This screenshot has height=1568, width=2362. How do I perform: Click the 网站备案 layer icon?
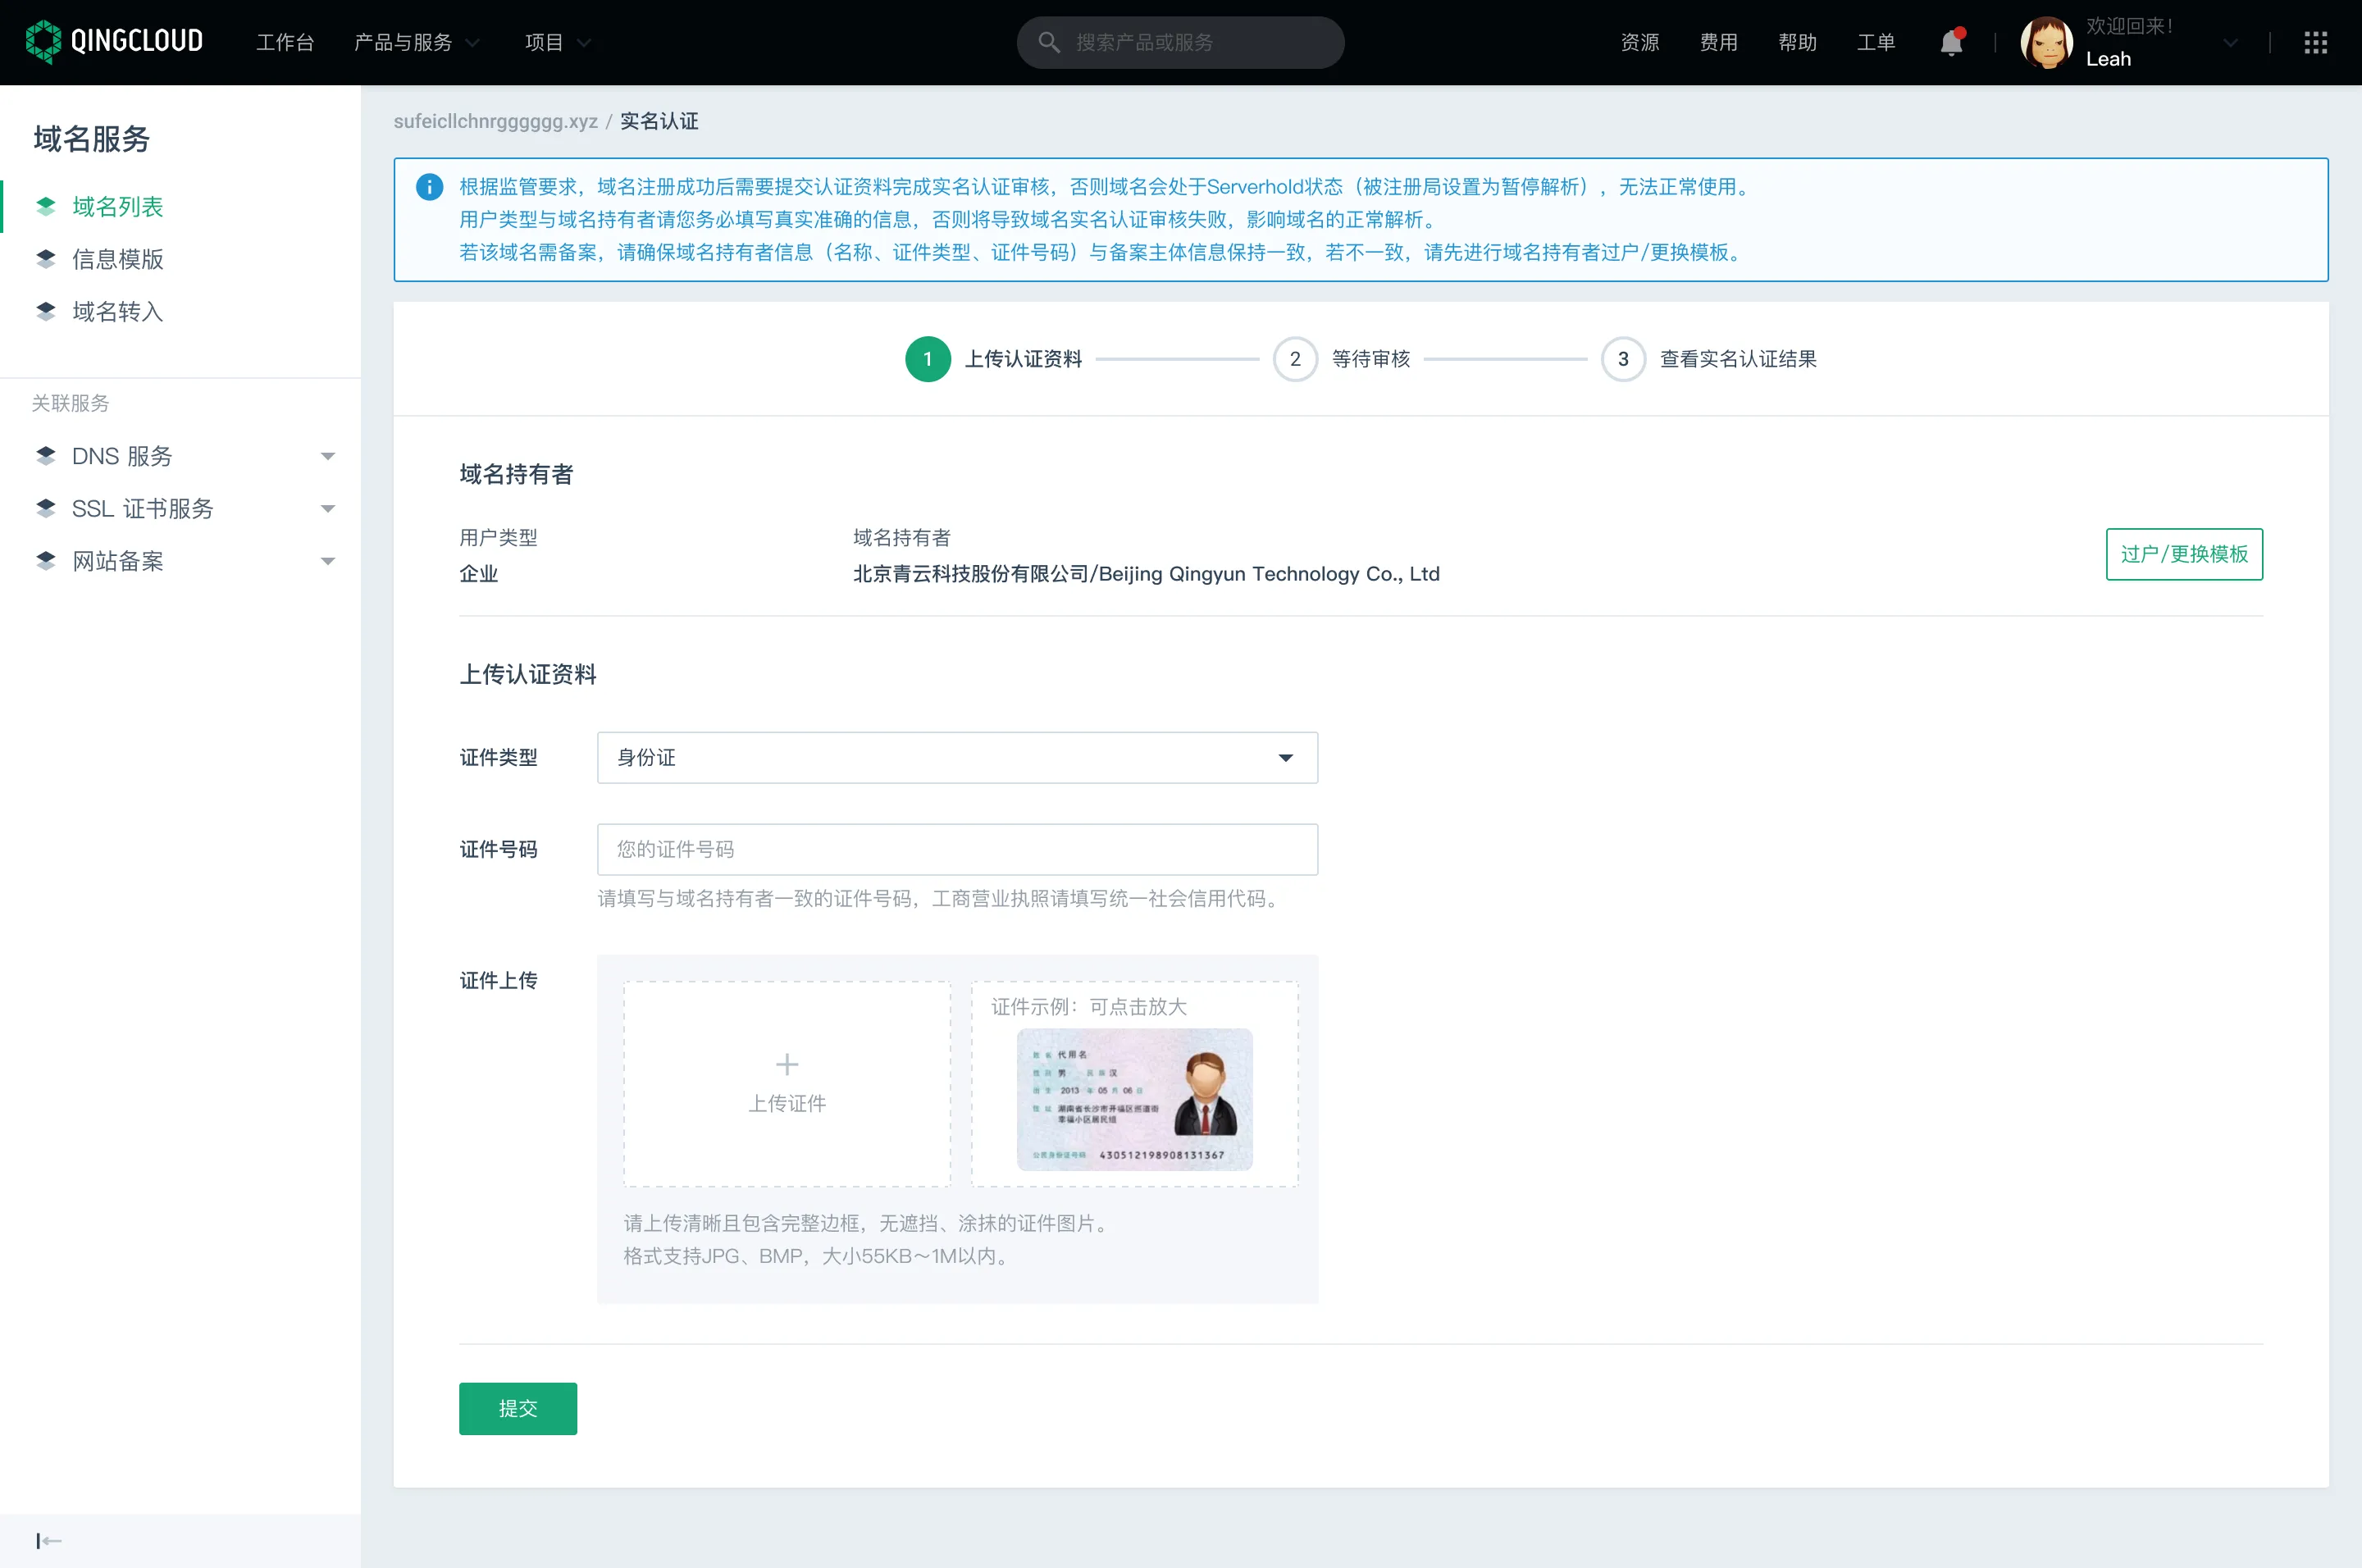tap(46, 561)
